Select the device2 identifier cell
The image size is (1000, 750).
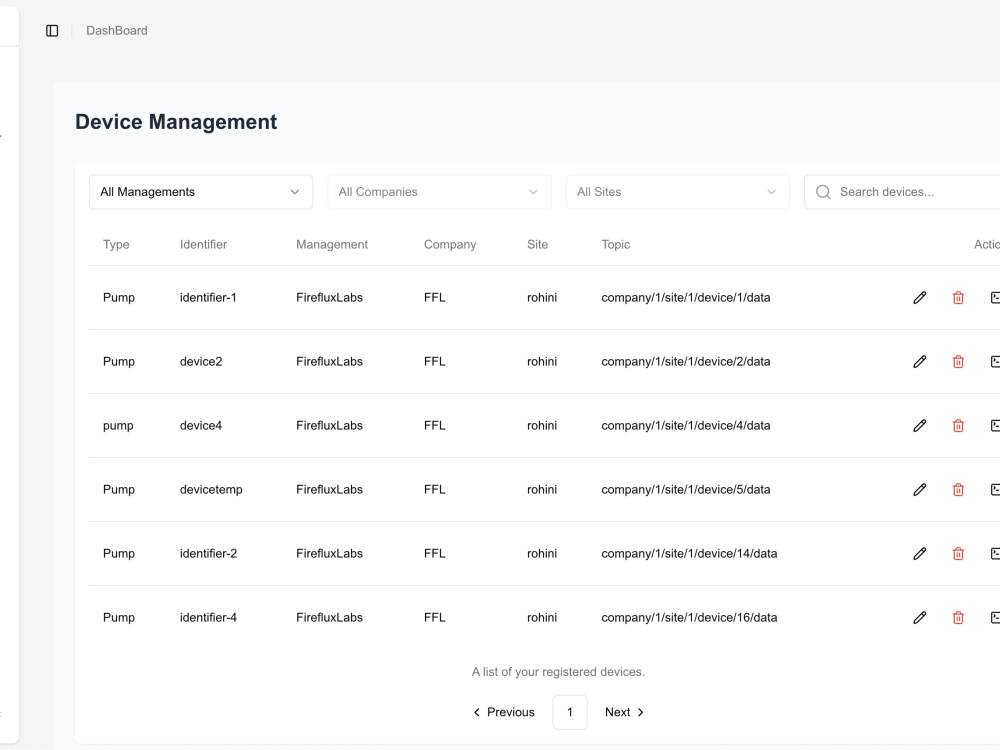tap(201, 362)
